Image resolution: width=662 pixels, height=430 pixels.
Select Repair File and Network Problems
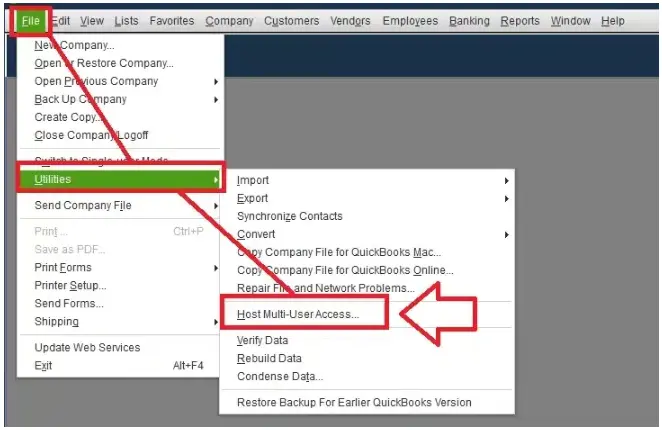point(366,288)
